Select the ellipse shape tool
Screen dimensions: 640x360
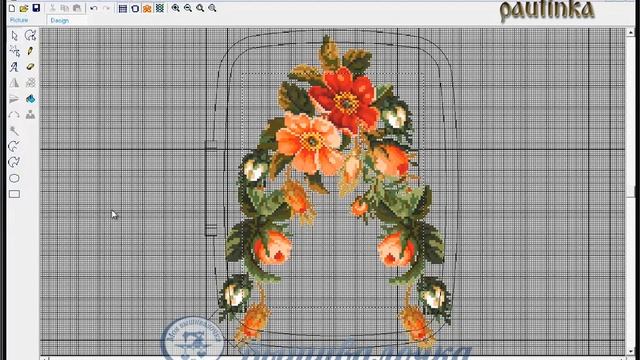[x=14, y=178]
